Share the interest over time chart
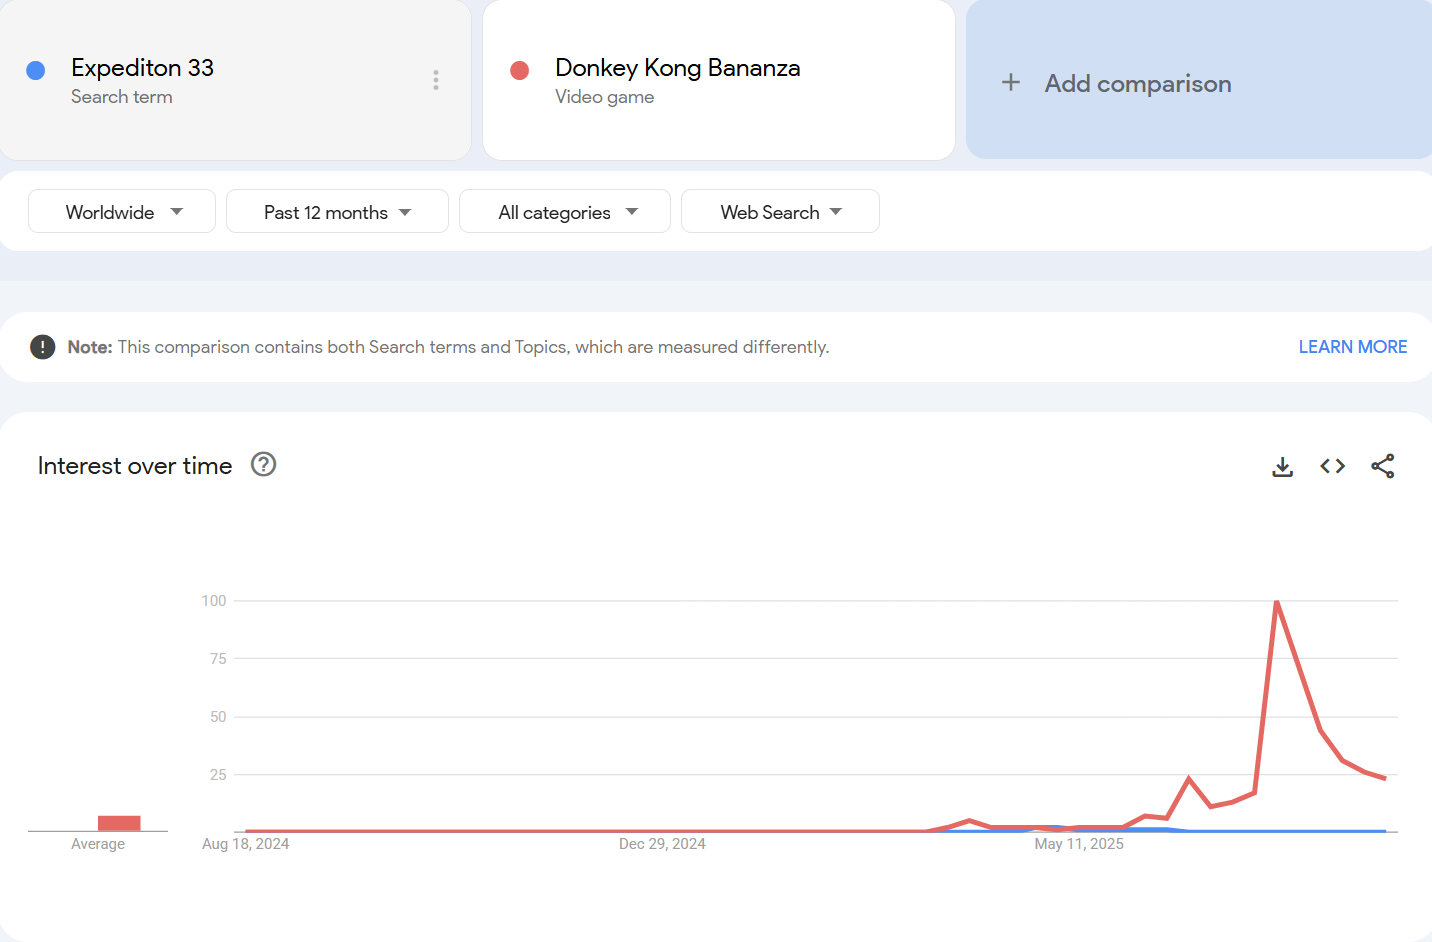This screenshot has height=942, width=1432. [x=1382, y=466]
